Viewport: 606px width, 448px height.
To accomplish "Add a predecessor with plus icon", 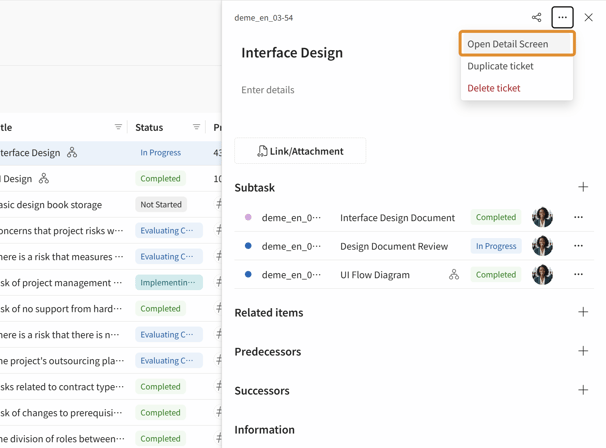I will 583,351.
